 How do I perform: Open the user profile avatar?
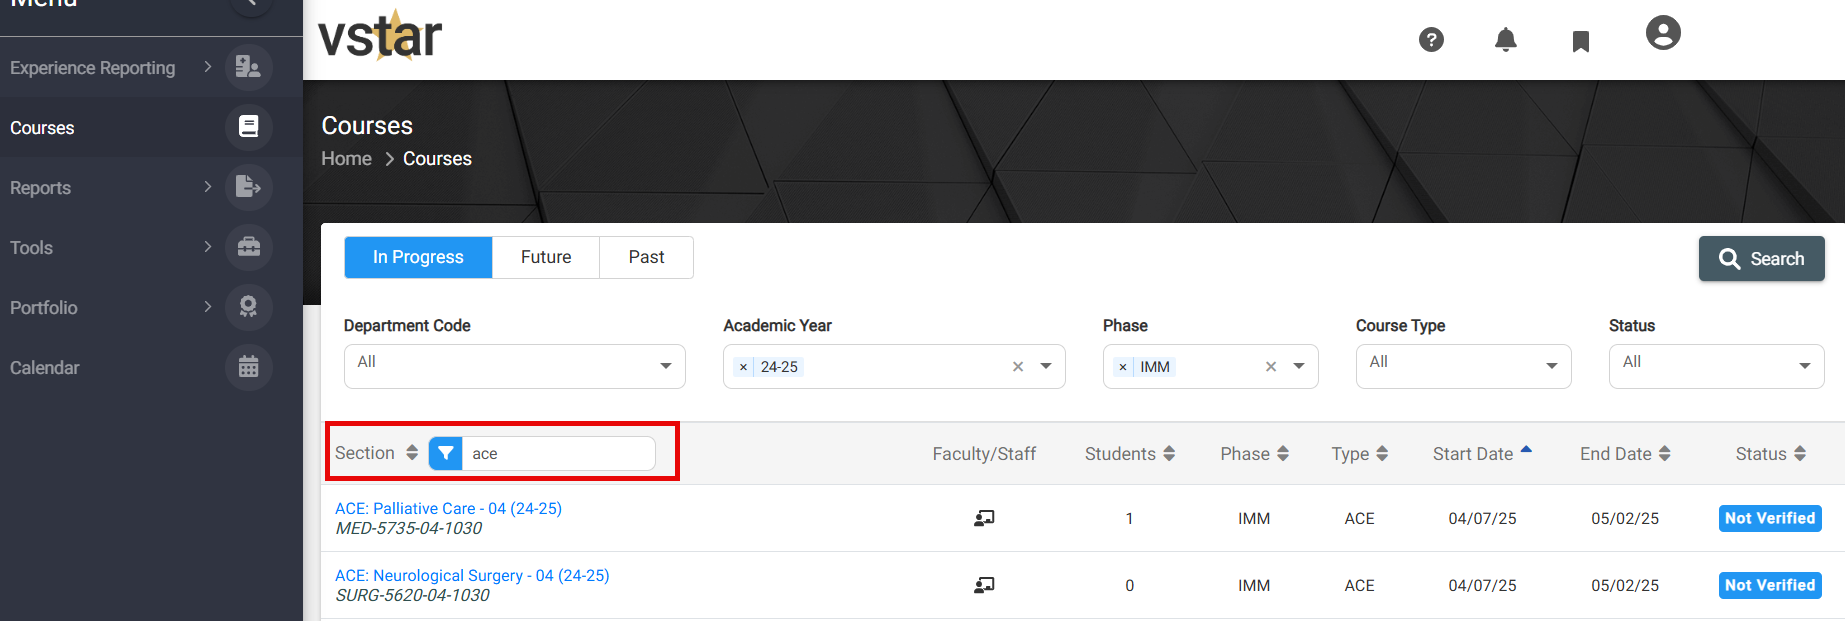point(1663,33)
